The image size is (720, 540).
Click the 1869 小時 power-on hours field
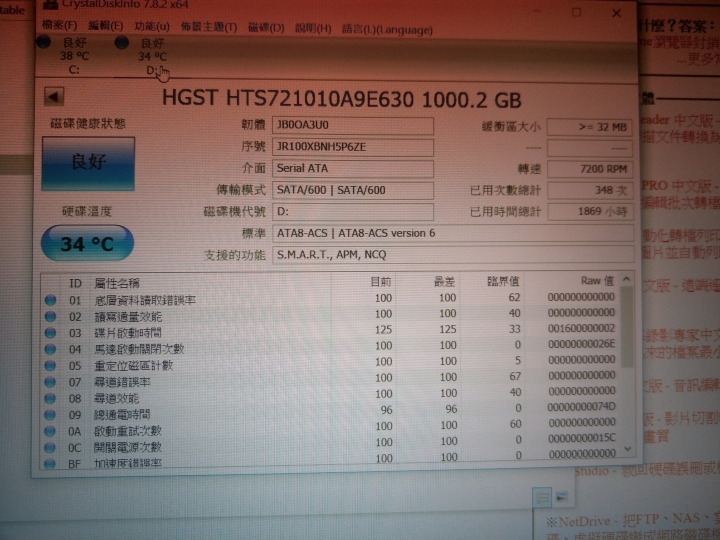pos(590,212)
